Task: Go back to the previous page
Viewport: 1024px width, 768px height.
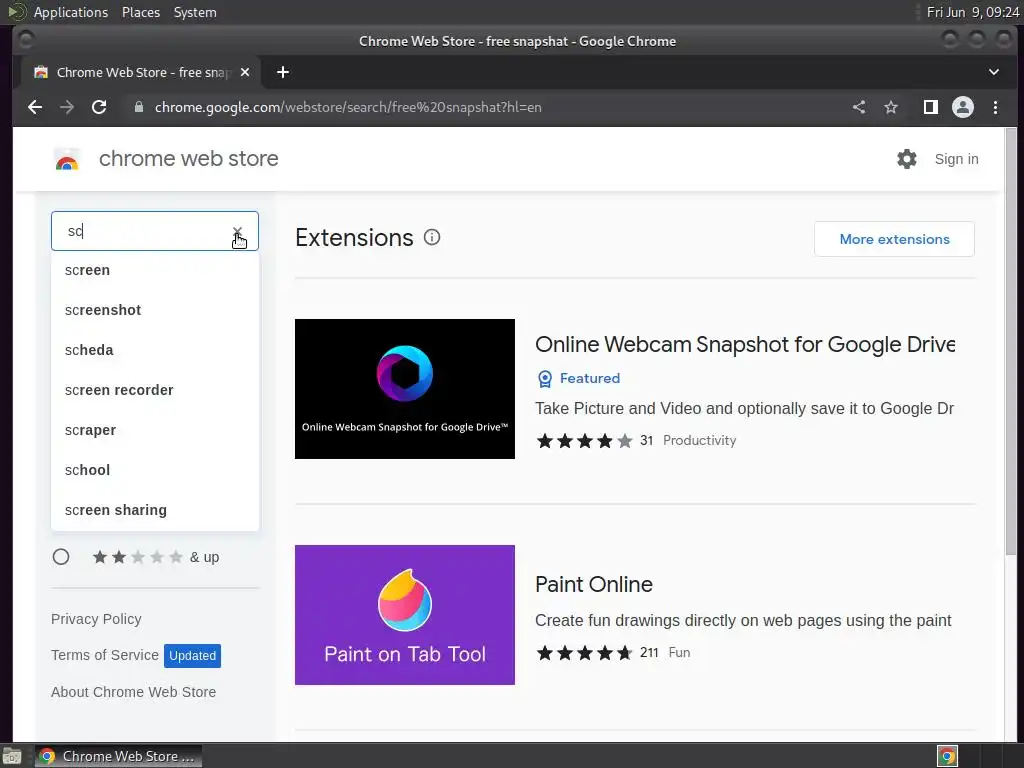Action: [35, 107]
